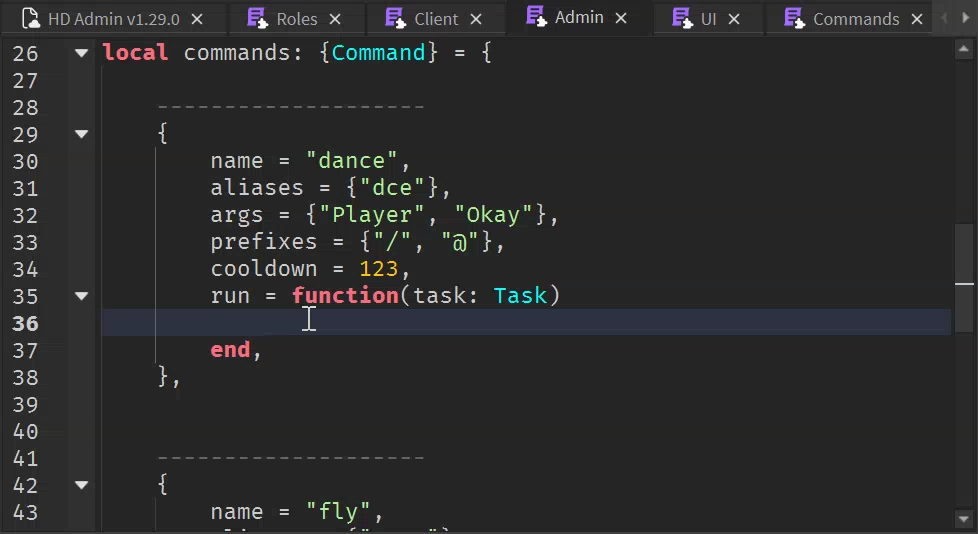Close the Roles tab

[x=335, y=19]
